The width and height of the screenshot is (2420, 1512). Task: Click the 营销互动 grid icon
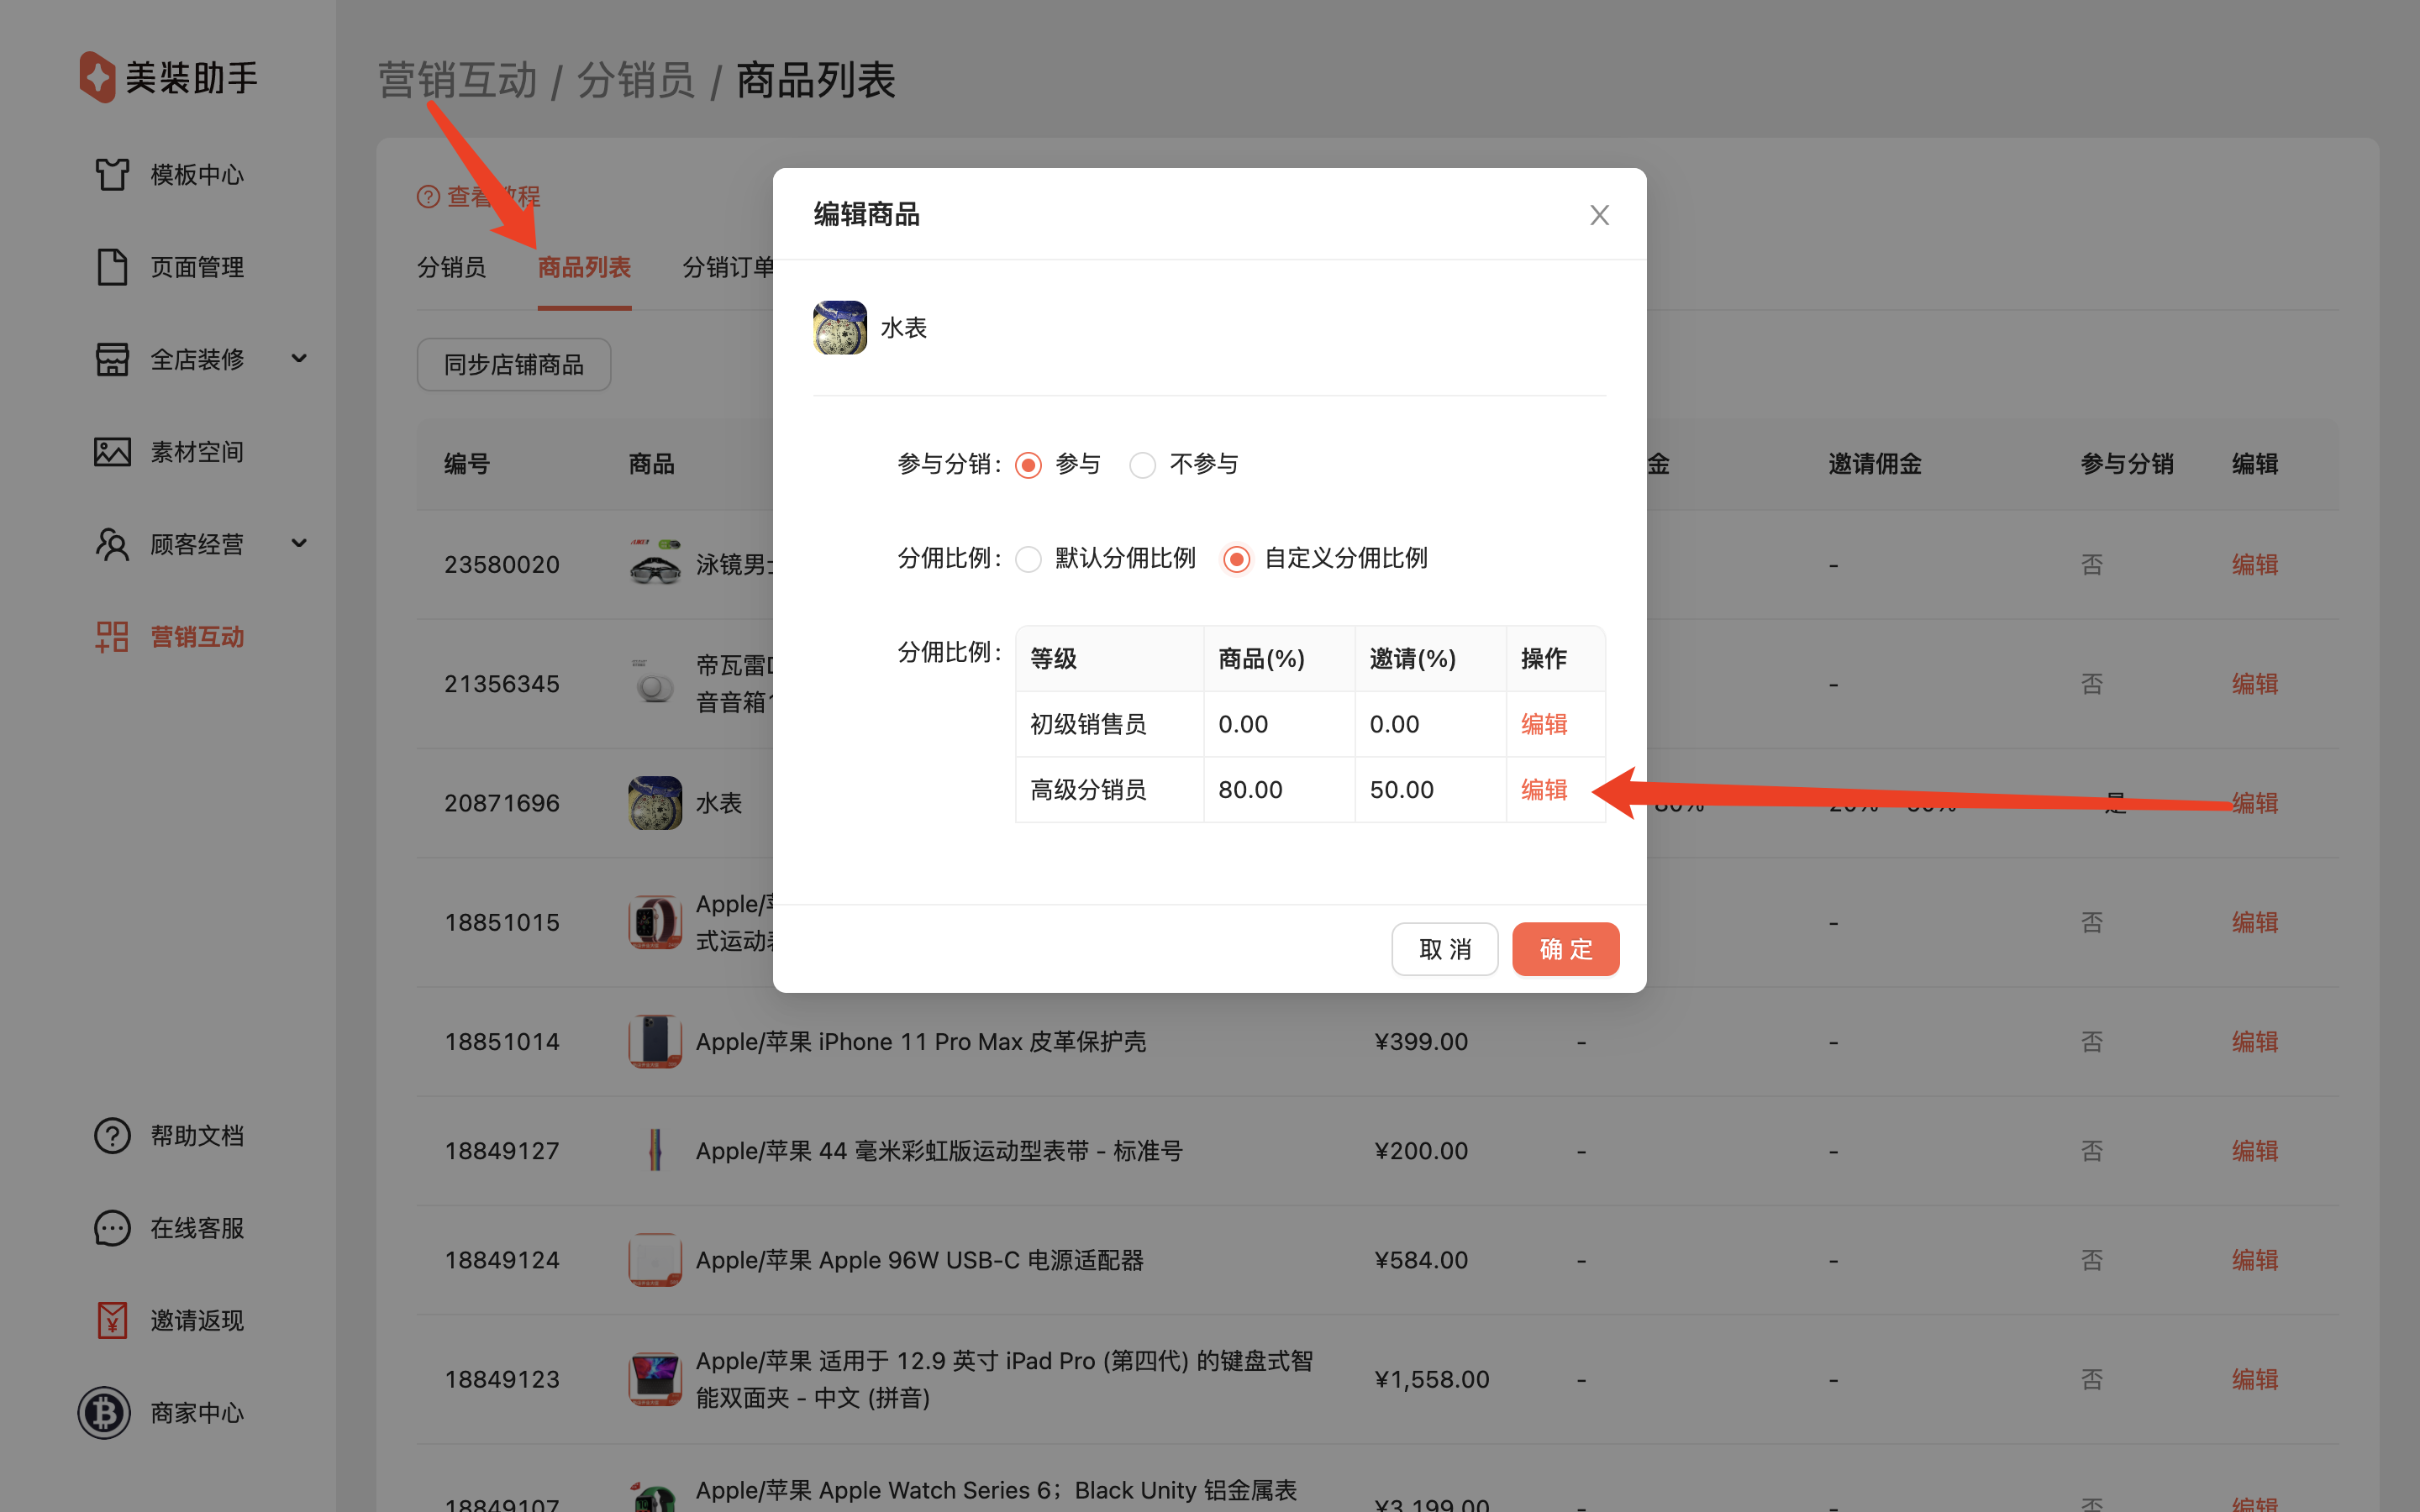click(112, 637)
